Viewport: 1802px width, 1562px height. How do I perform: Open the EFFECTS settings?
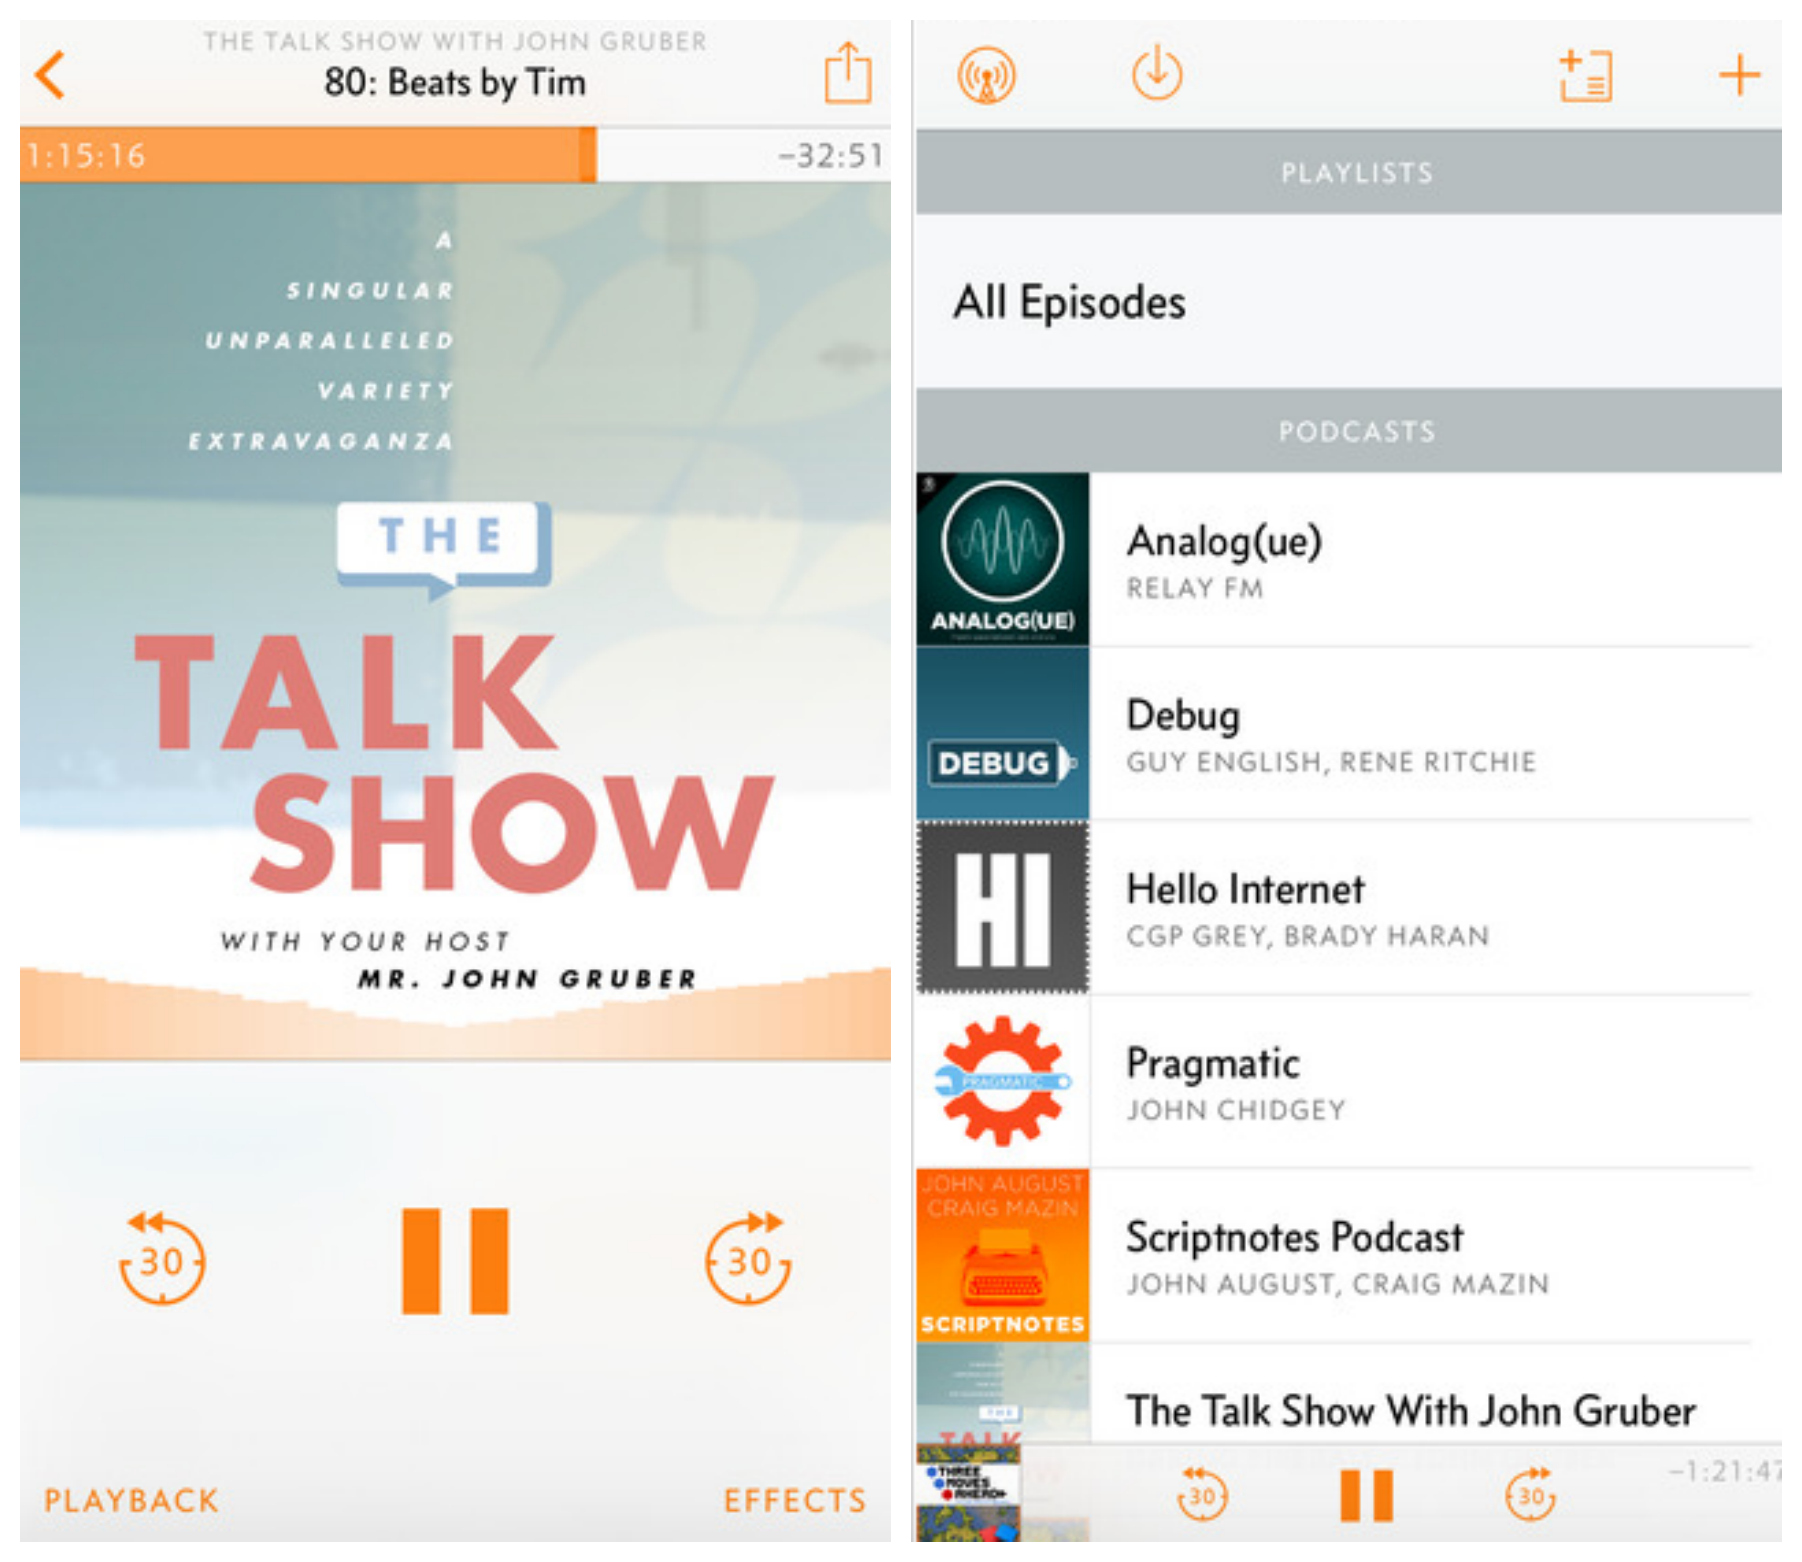click(x=795, y=1500)
